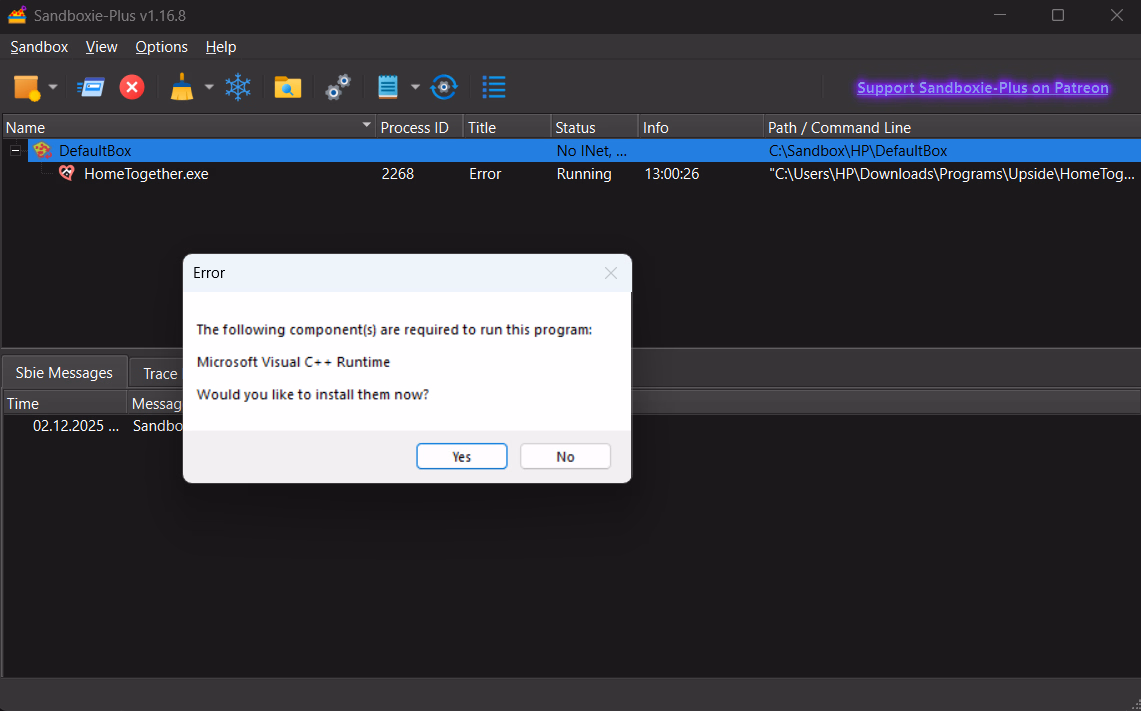Click the snowflake Suspend All icon
Screen dimensions: 1141x711
[238, 88]
